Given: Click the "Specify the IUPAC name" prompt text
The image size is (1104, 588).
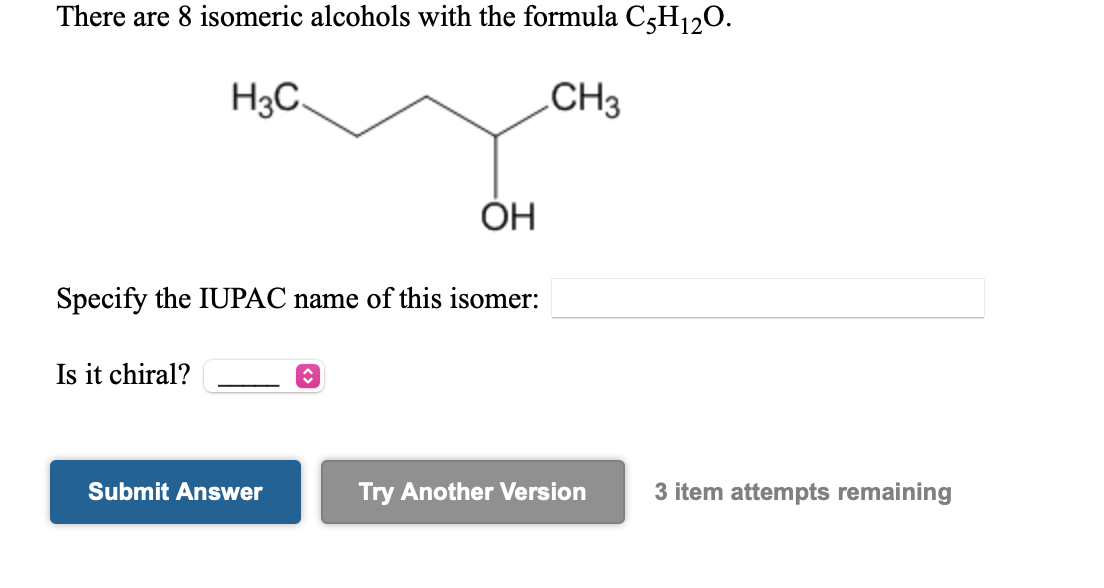Looking at the screenshot, I should pos(295,297).
